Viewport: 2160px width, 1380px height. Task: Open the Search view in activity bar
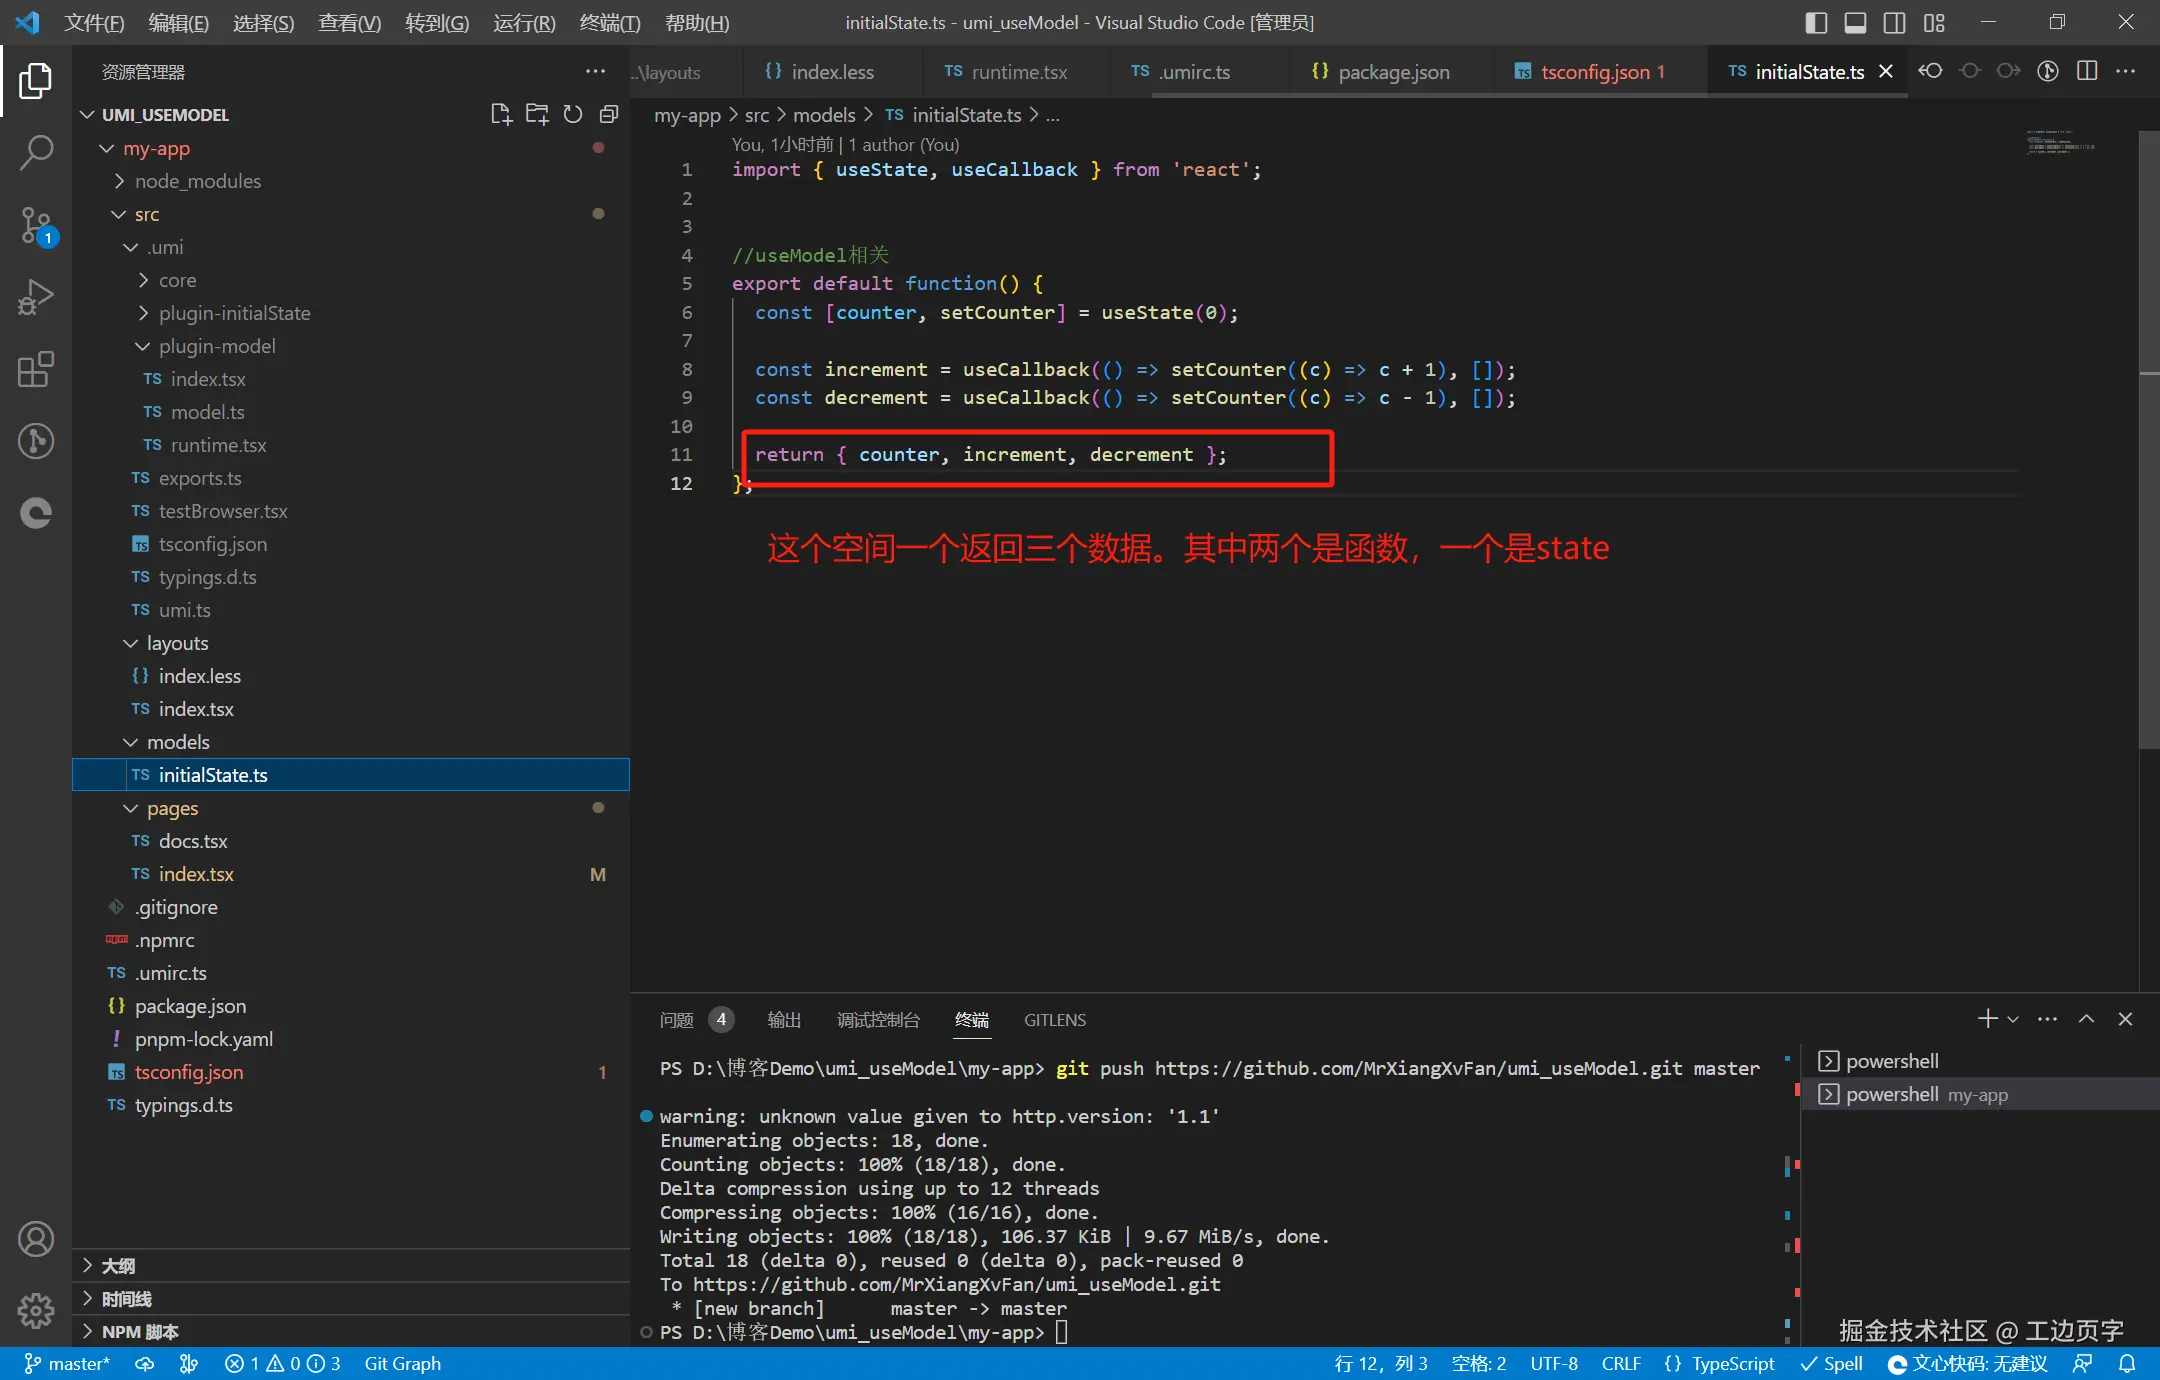[x=36, y=153]
